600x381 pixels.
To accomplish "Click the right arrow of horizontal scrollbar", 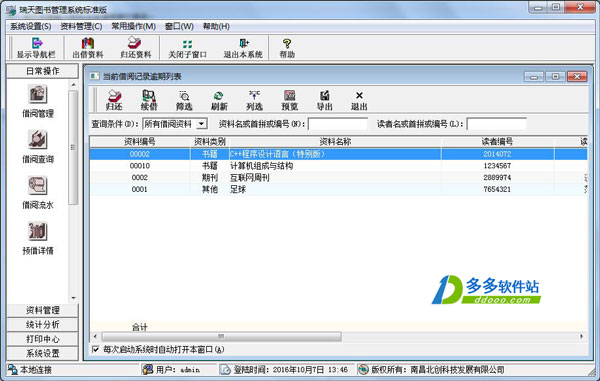I will [x=582, y=337].
